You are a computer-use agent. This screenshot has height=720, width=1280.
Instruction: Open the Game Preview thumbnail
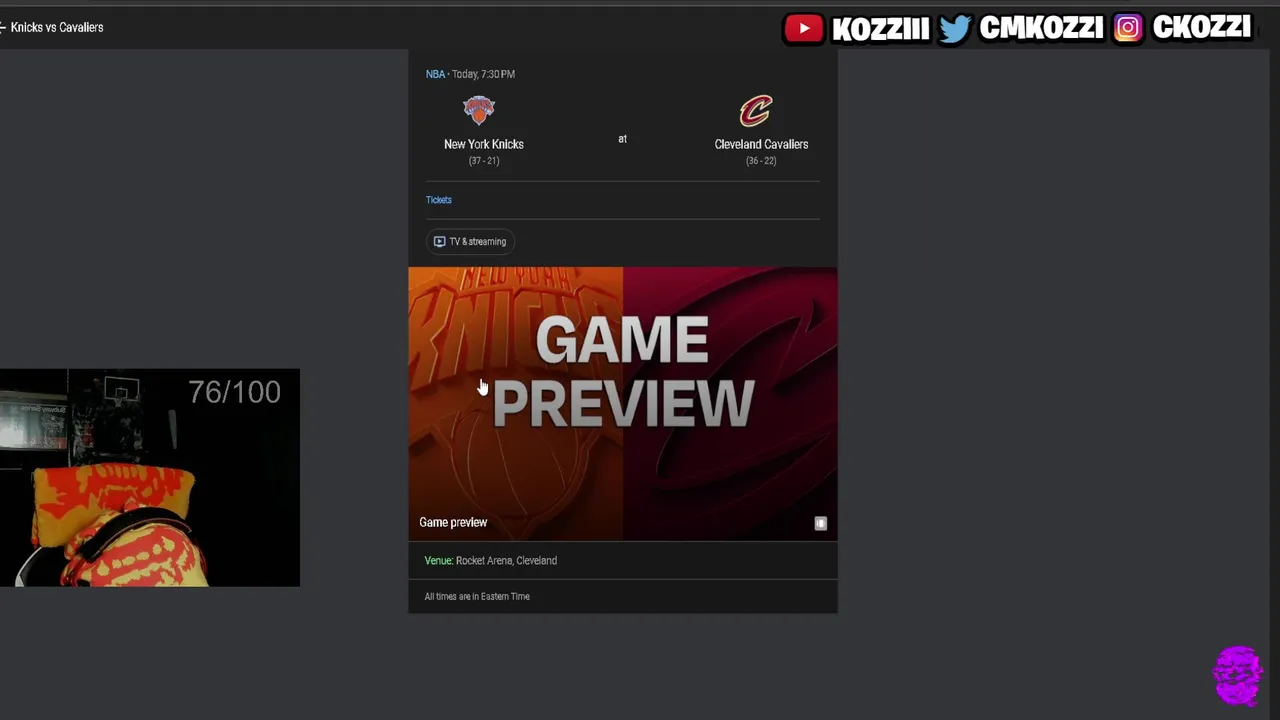[622, 403]
